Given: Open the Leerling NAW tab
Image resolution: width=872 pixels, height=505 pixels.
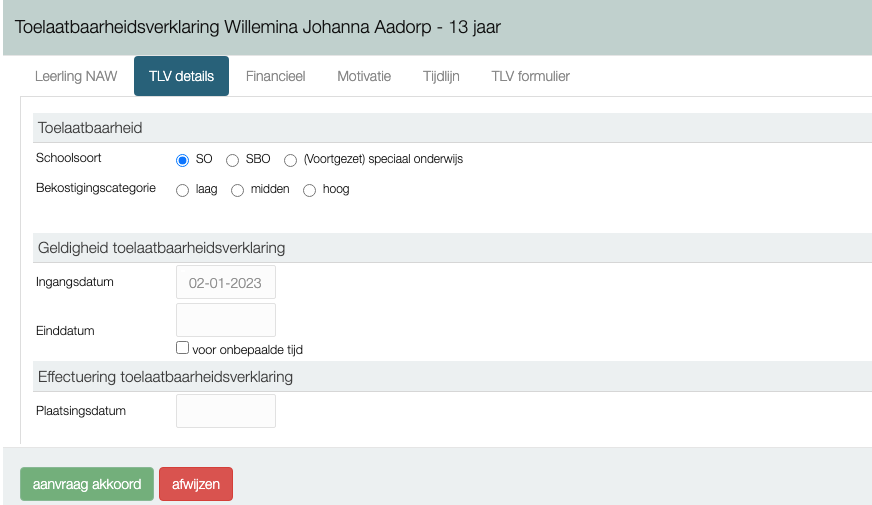Looking at the screenshot, I should (x=76, y=76).
